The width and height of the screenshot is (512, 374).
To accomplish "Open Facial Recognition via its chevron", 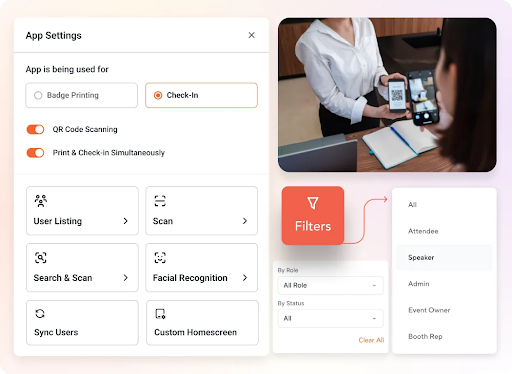I will coord(245,278).
